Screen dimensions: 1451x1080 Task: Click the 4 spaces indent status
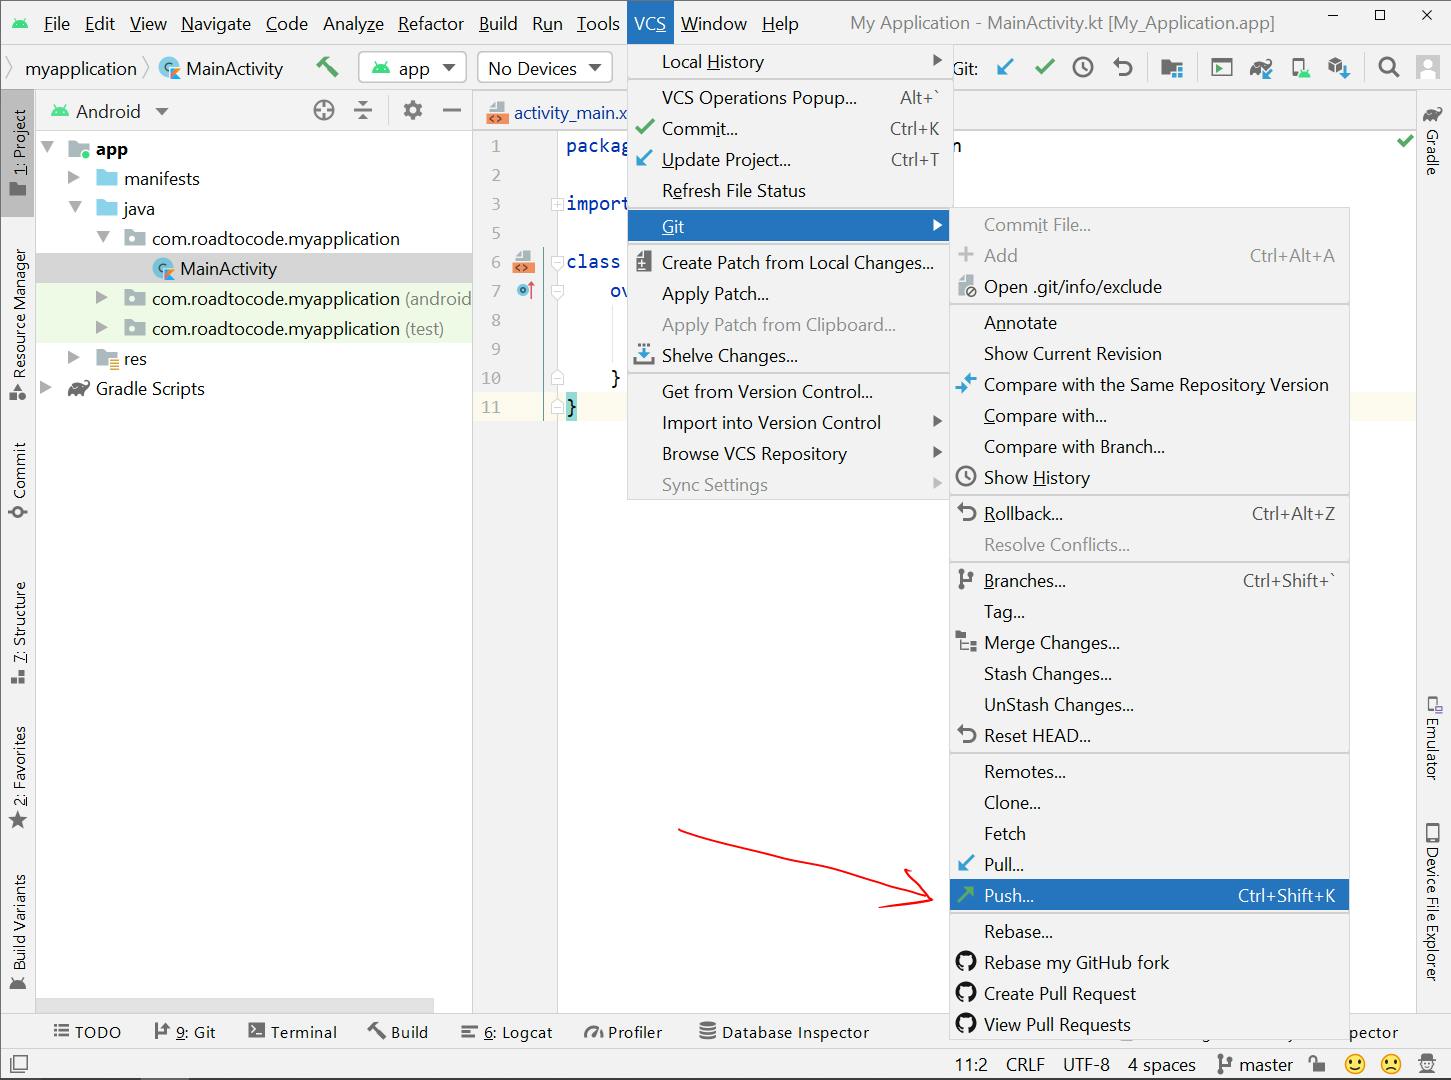(1161, 1064)
